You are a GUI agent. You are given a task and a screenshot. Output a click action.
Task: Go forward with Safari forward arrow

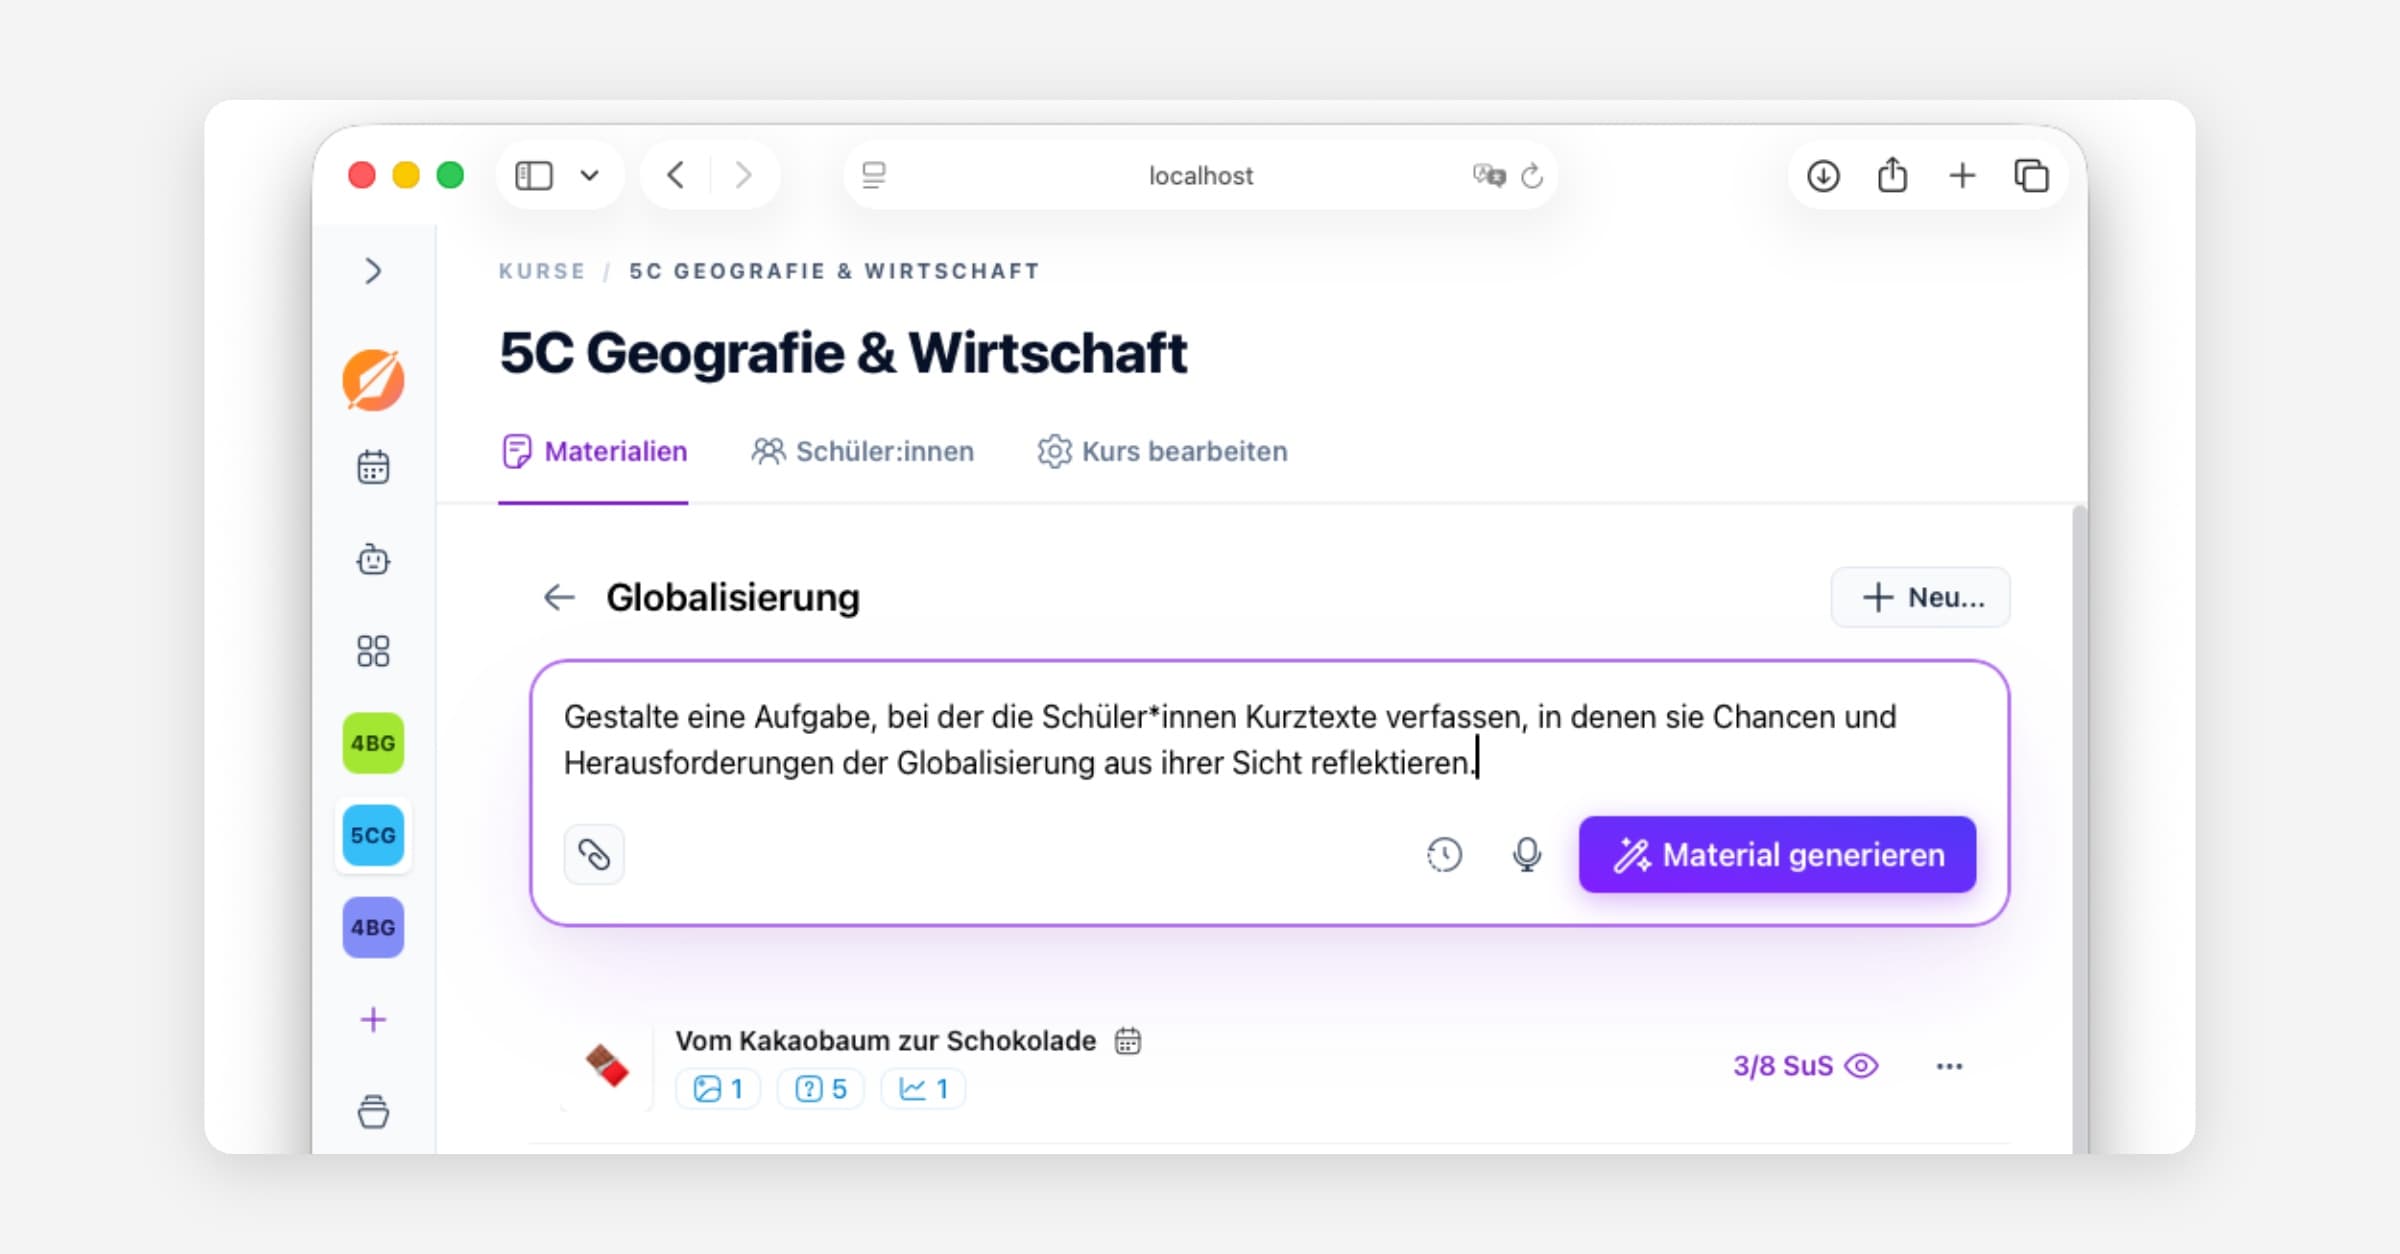[x=743, y=176]
